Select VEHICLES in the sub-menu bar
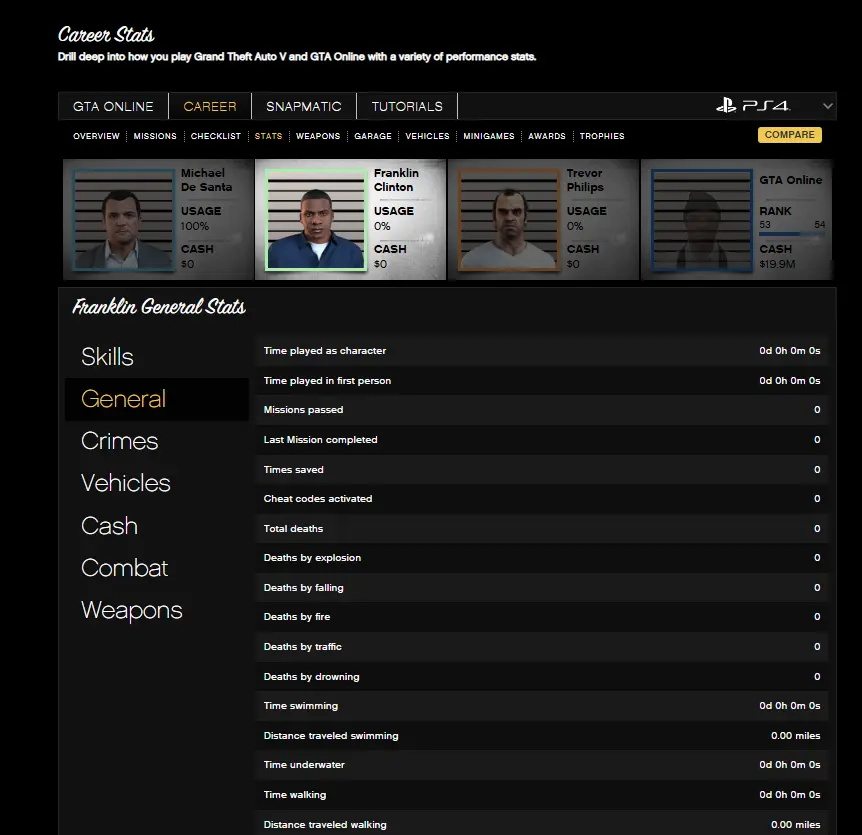The height and width of the screenshot is (835, 862). point(427,136)
